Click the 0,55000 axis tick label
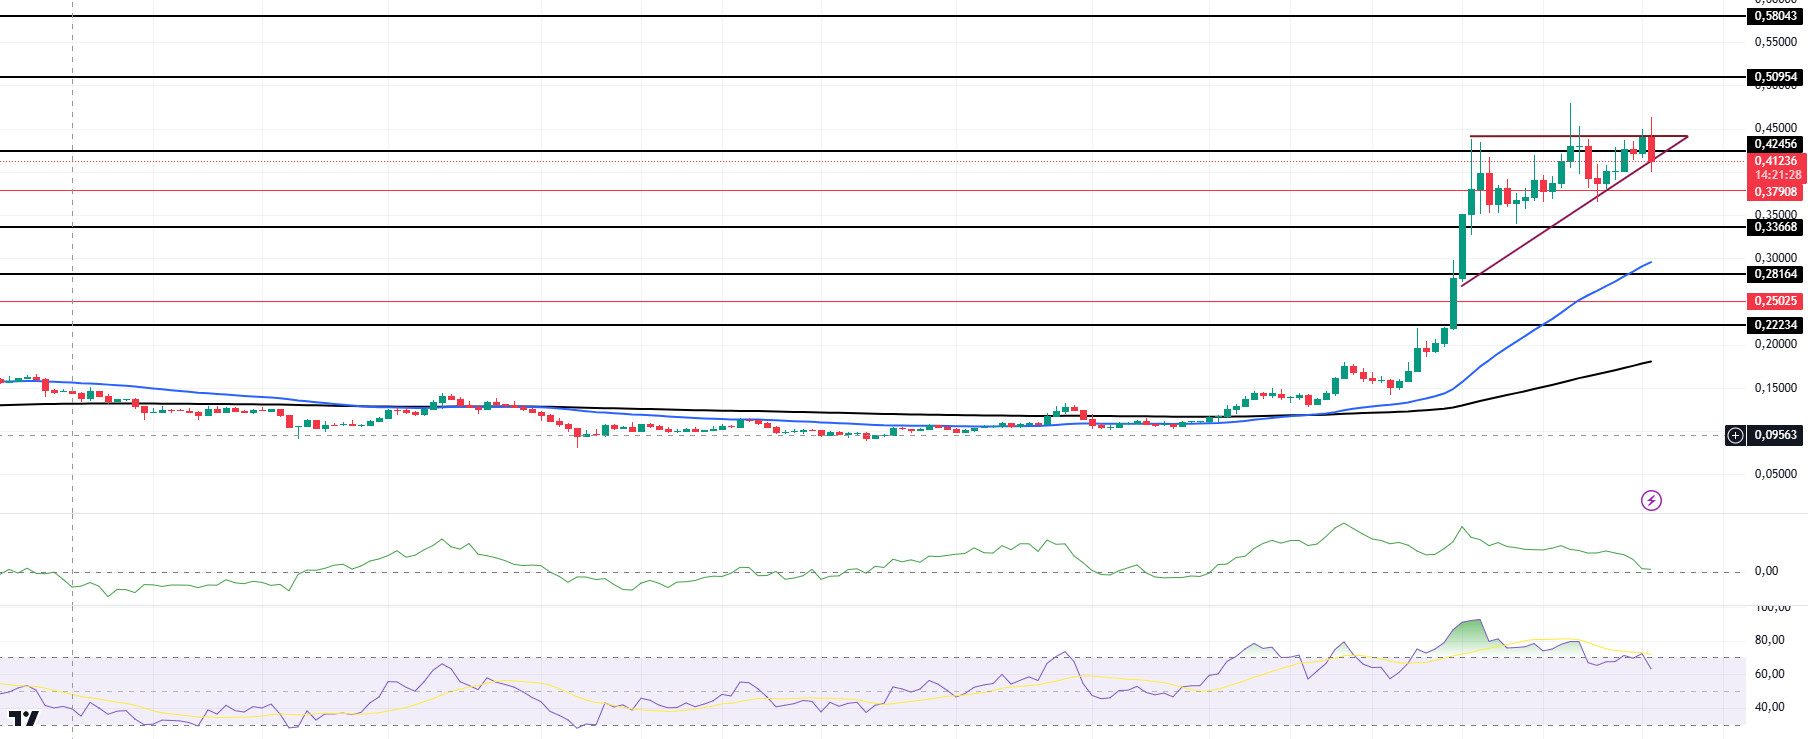The image size is (1808, 739). click(x=1775, y=42)
